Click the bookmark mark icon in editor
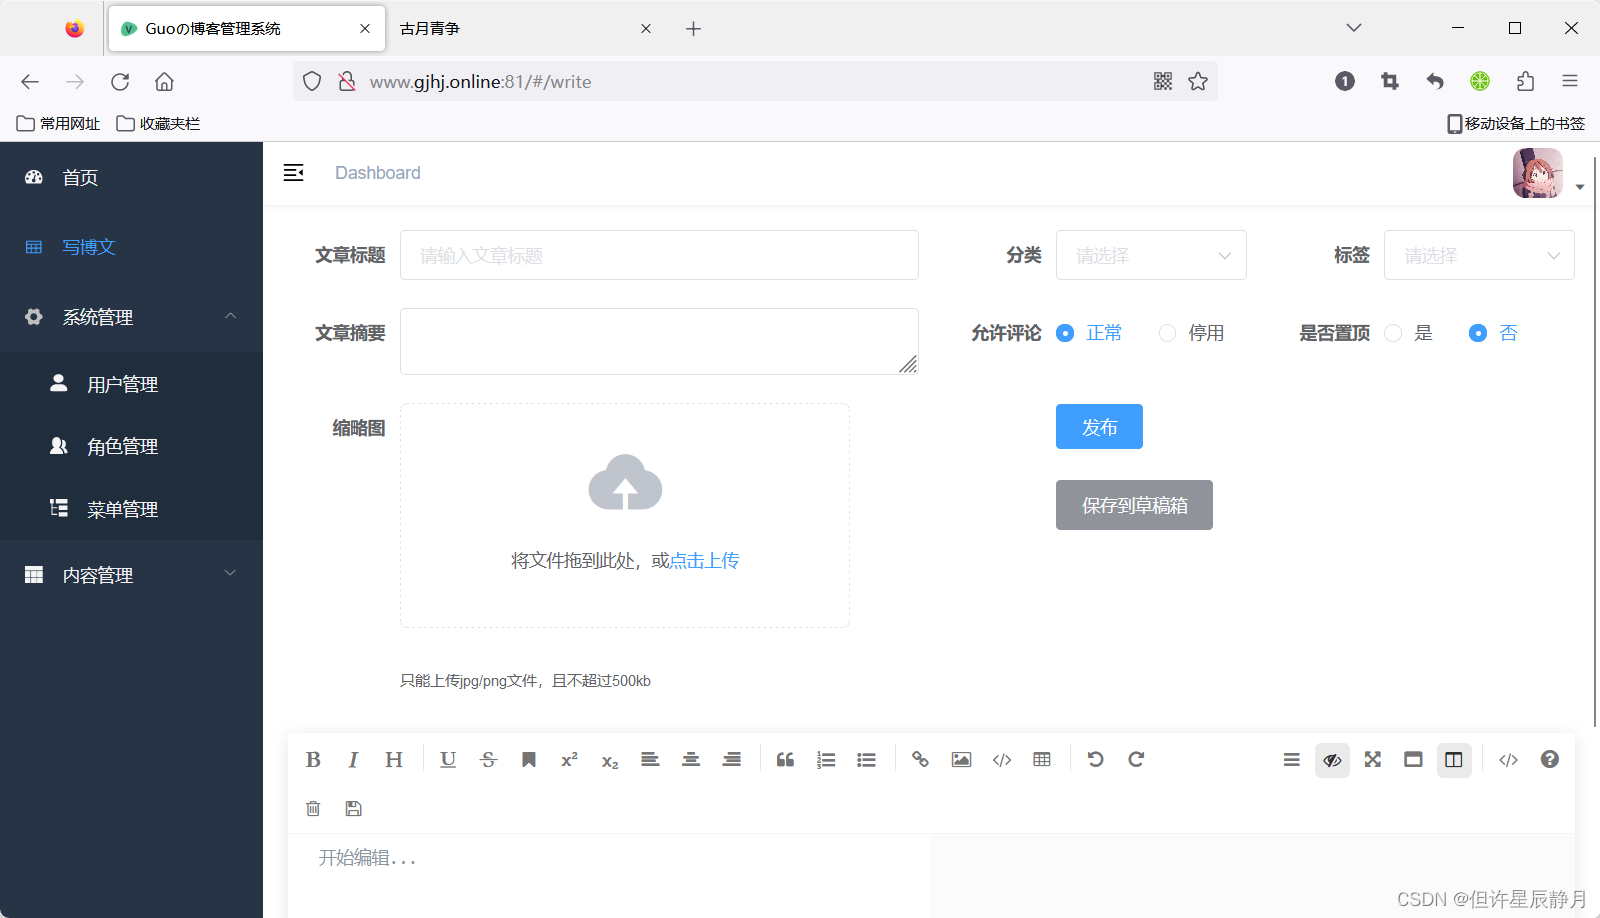This screenshot has height=918, width=1600. (529, 760)
